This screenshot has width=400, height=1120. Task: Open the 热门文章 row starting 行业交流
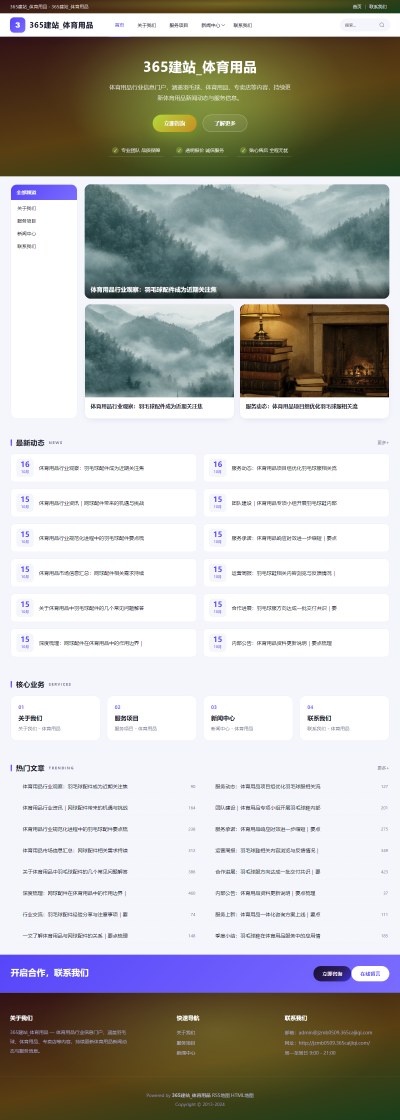pos(104,914)
